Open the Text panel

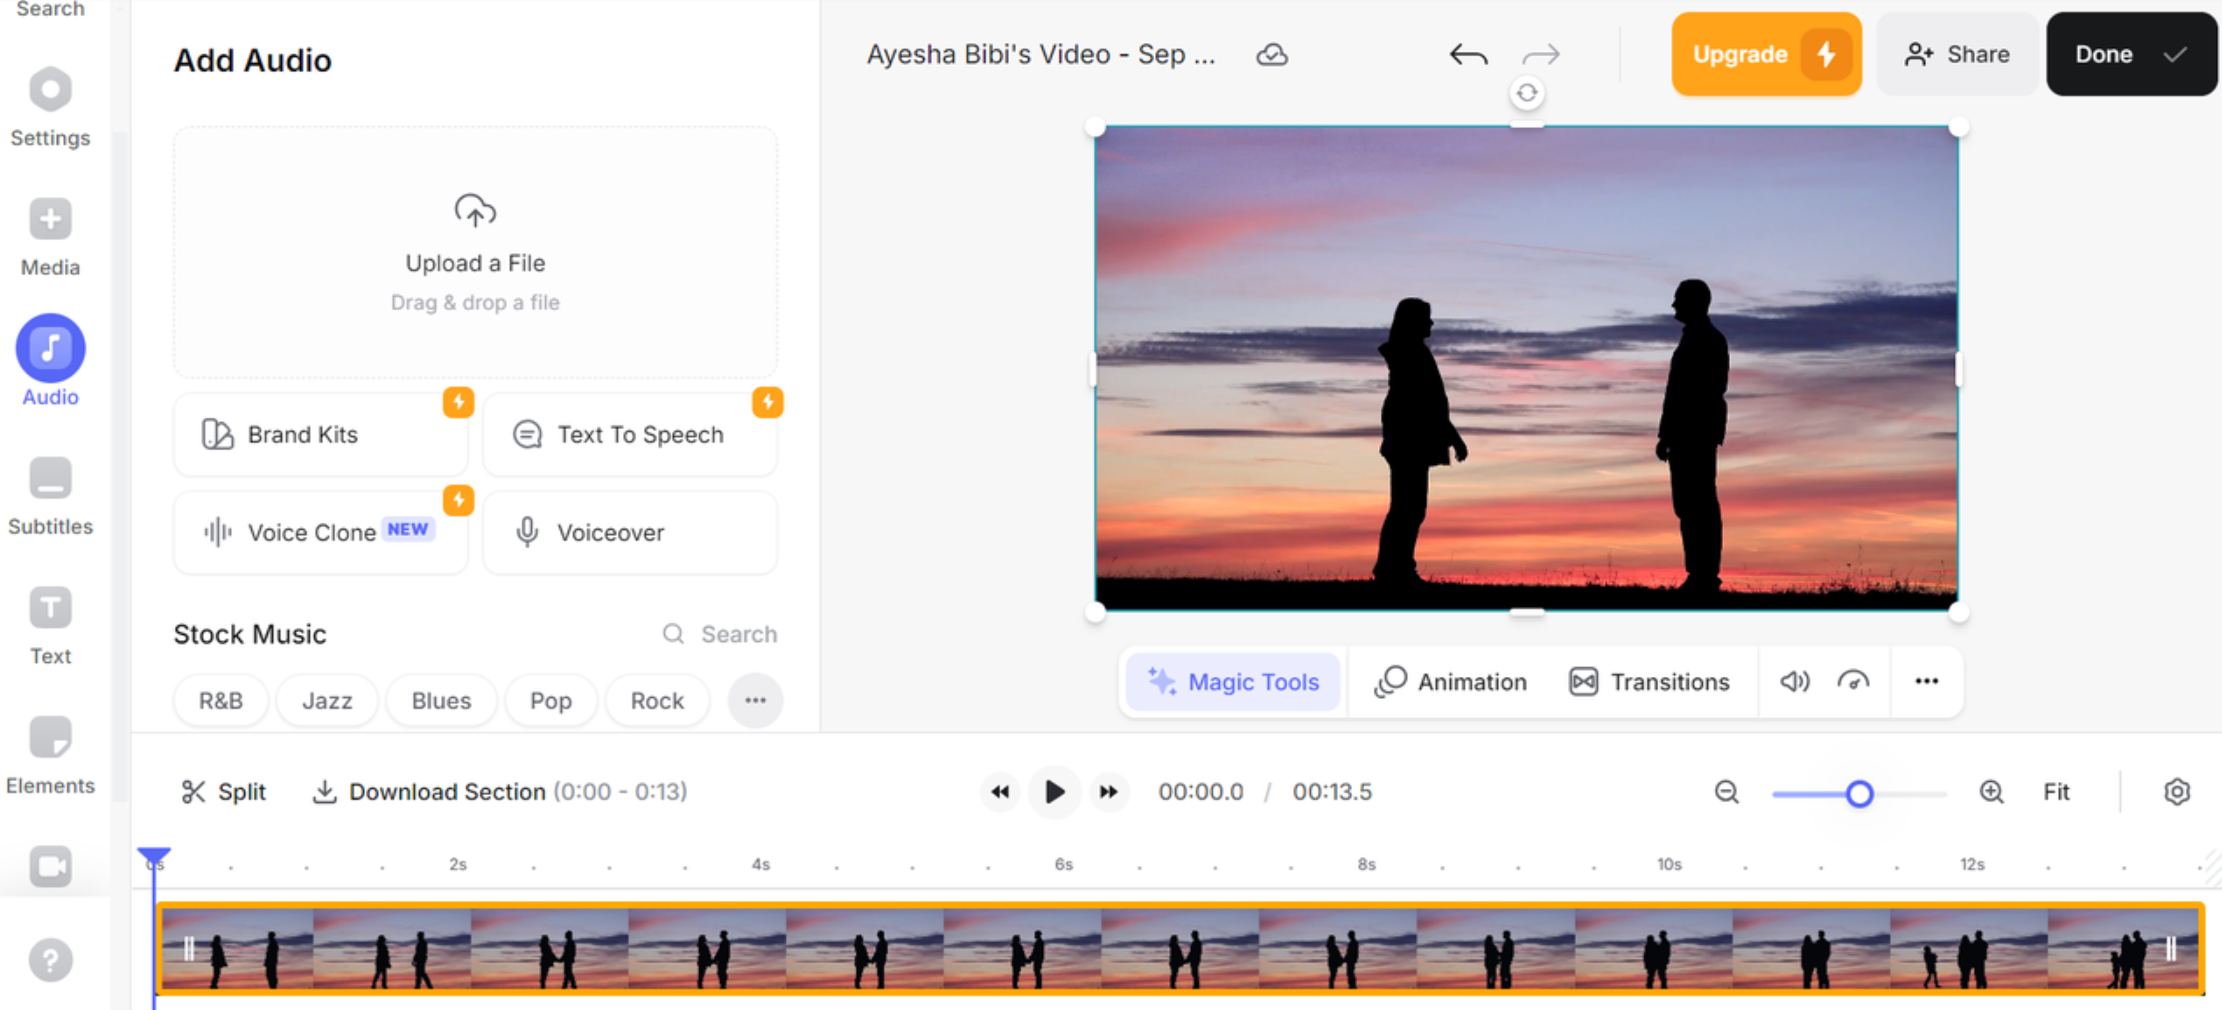[x=50, y=625]
